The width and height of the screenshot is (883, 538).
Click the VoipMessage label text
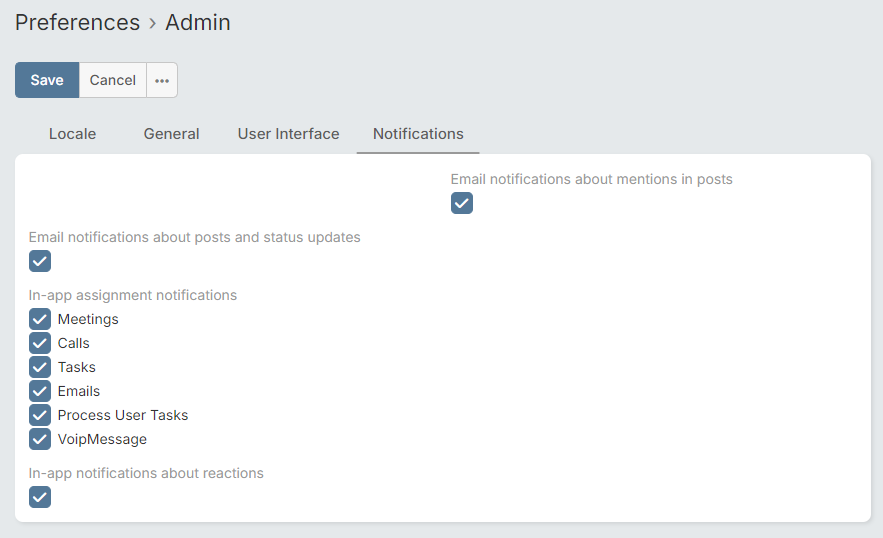point(102,439)
